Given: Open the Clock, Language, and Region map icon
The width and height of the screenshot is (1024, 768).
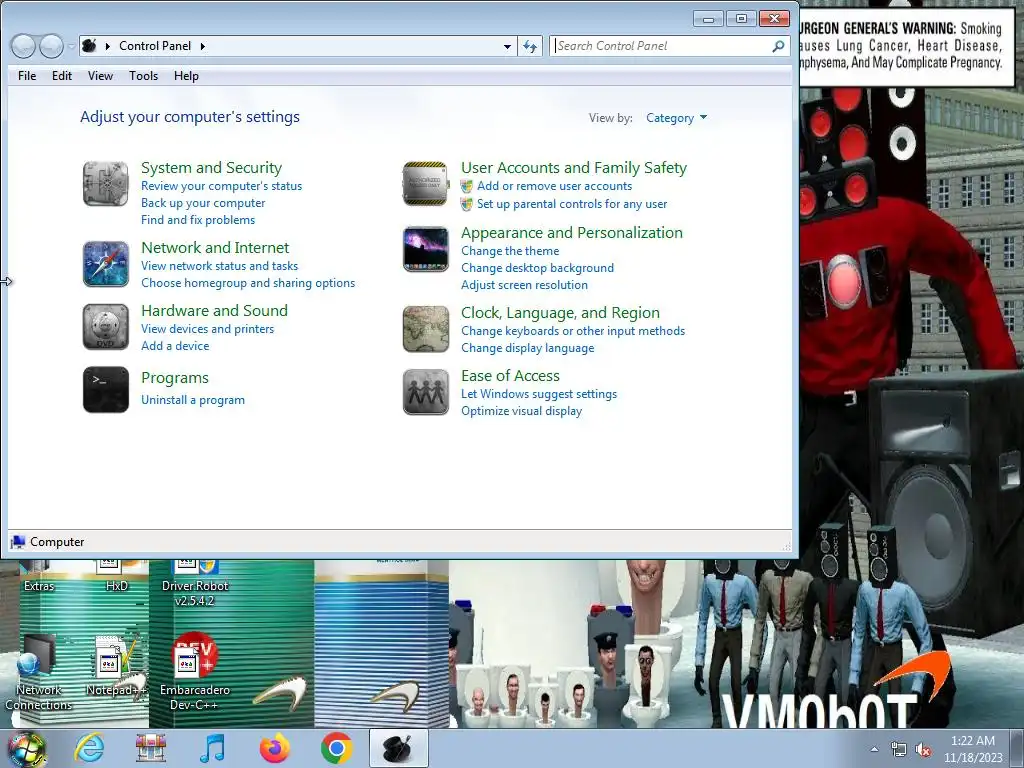Looking at the screenshot, I should (426, 329).
